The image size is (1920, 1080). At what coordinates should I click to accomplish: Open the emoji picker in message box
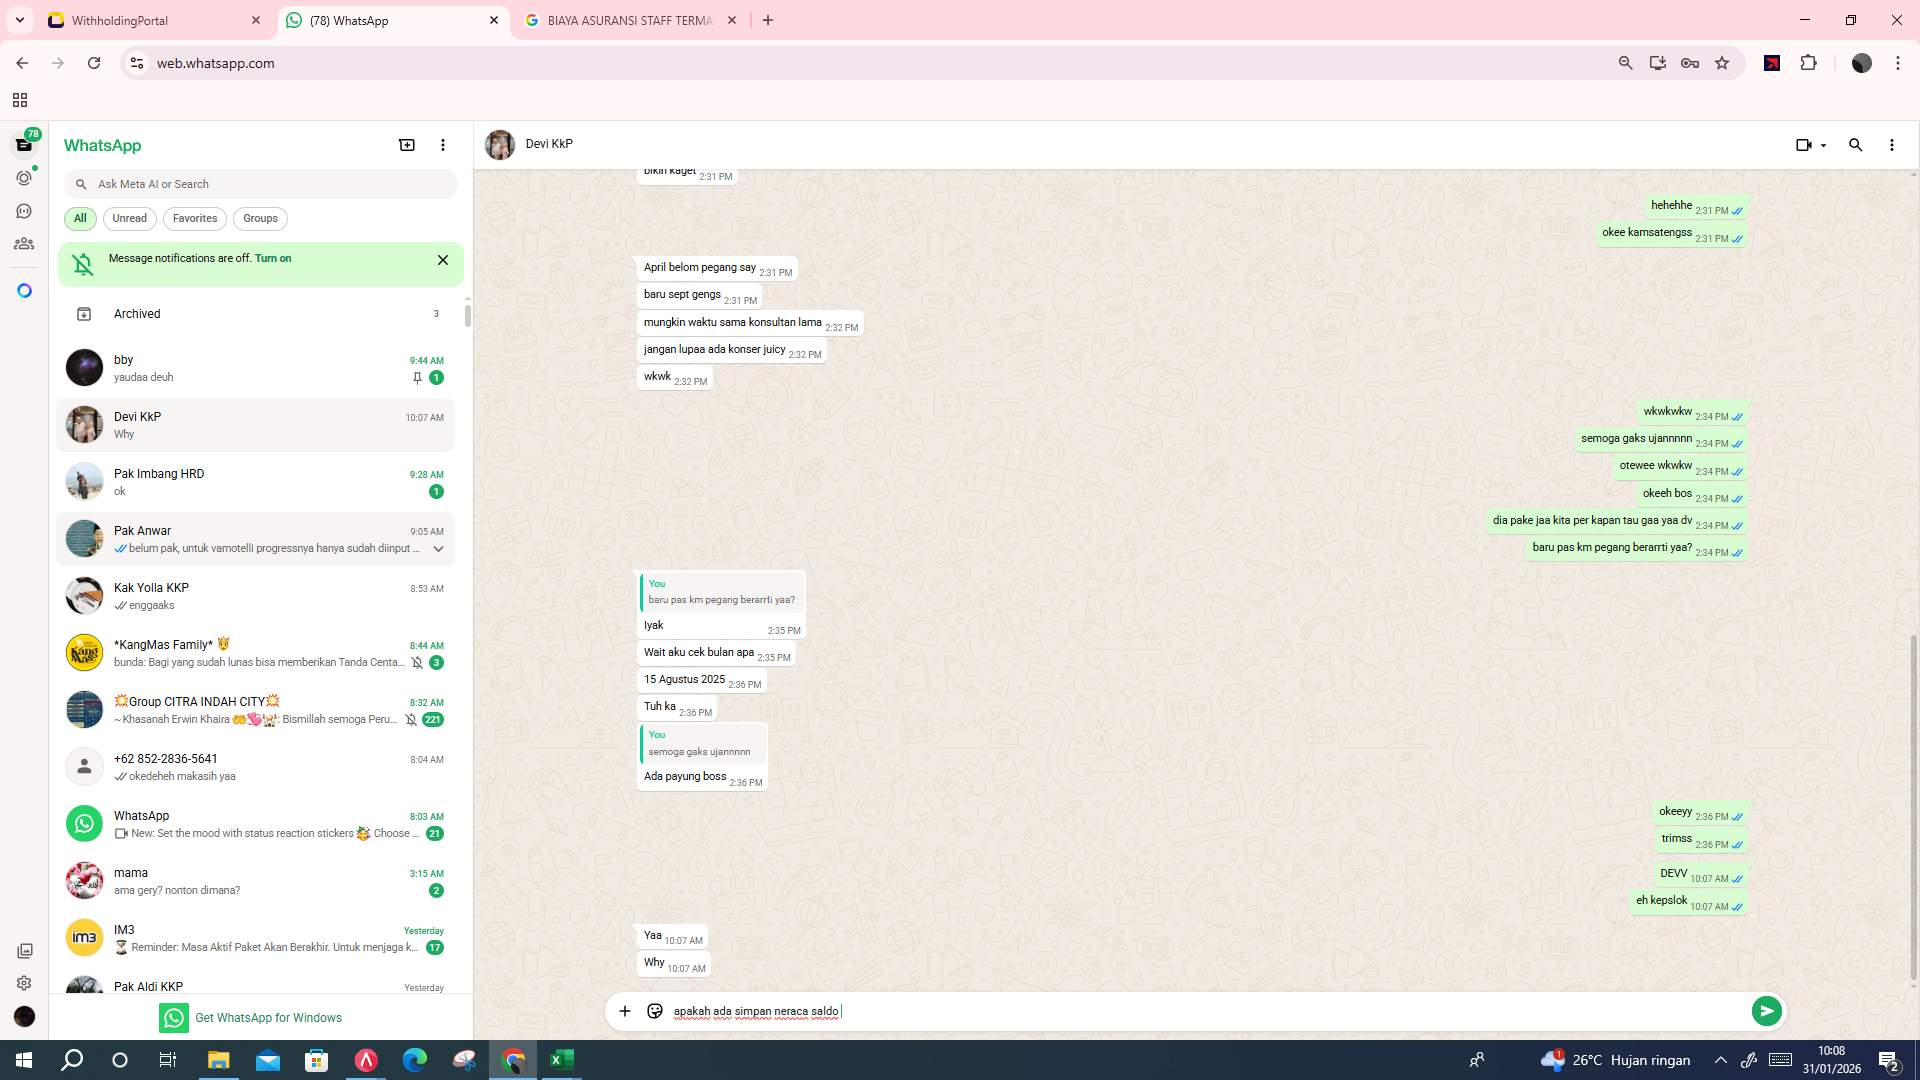(x=654, y=1011)
